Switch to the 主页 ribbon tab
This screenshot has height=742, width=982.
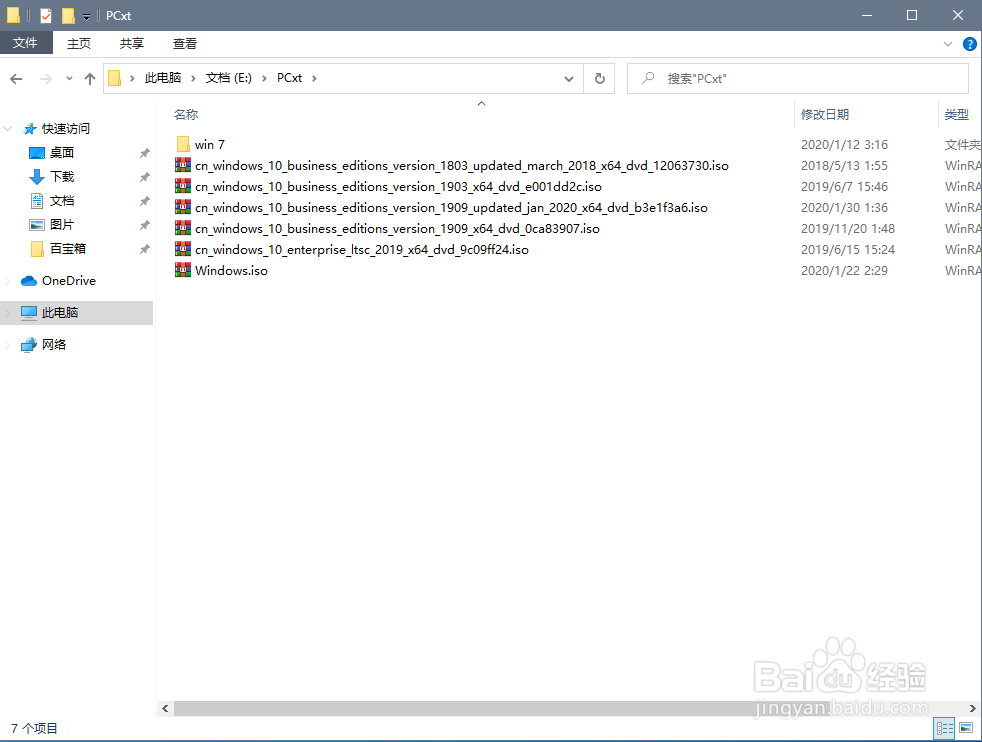79,43
